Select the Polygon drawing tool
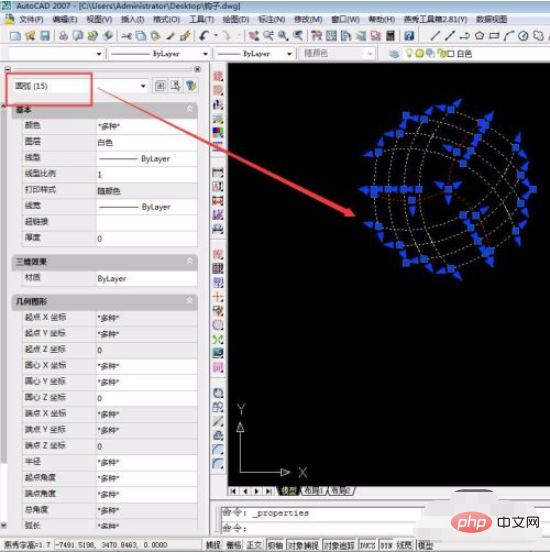This screenshot has height=555, width=550. click(x=479, y=36)
